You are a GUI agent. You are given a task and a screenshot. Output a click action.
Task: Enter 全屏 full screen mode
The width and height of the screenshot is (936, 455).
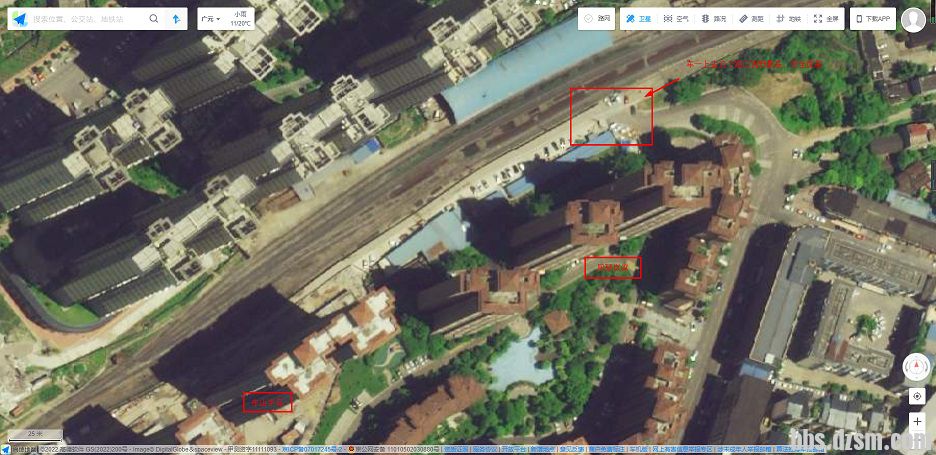[x=826, y=19]
